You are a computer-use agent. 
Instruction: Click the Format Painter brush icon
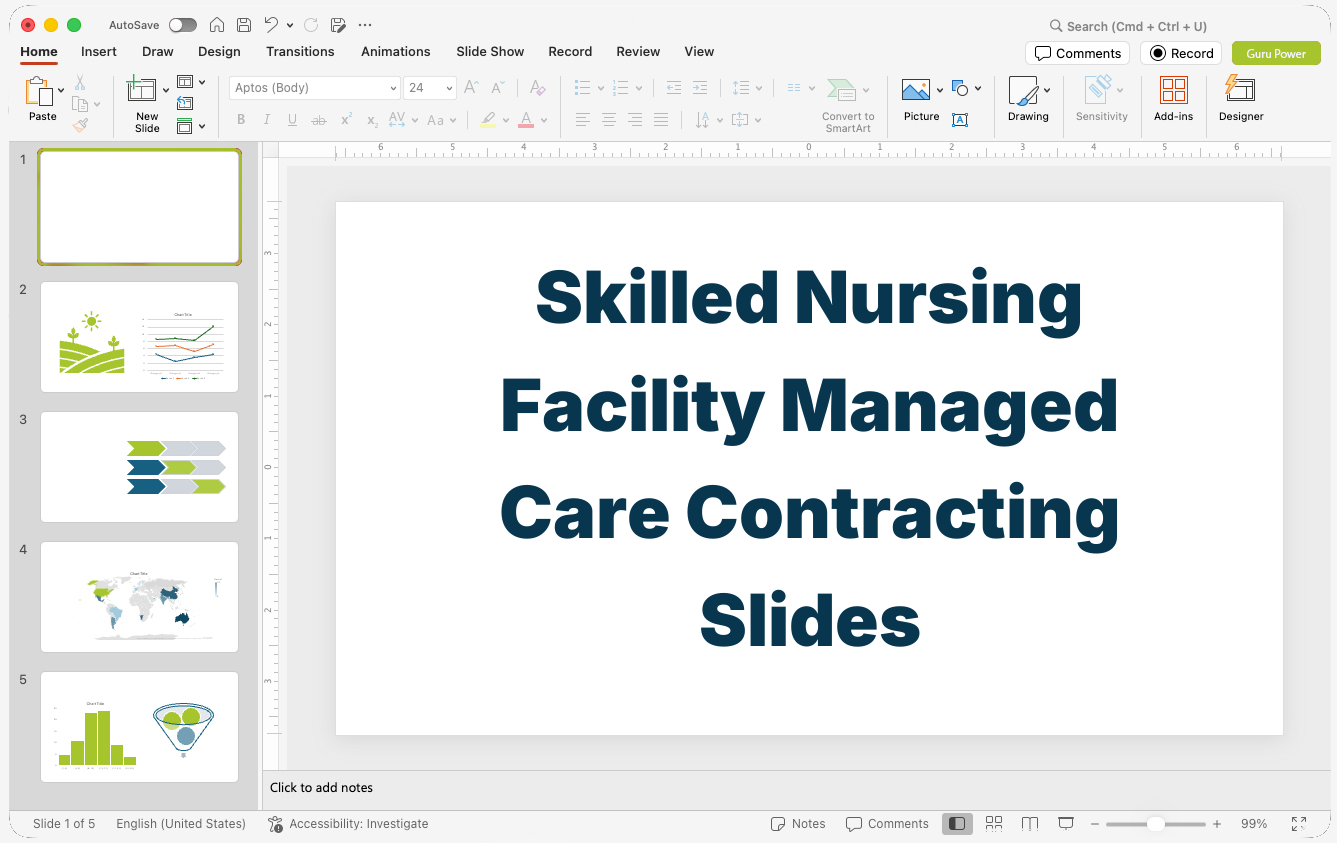tap(80, 125)
